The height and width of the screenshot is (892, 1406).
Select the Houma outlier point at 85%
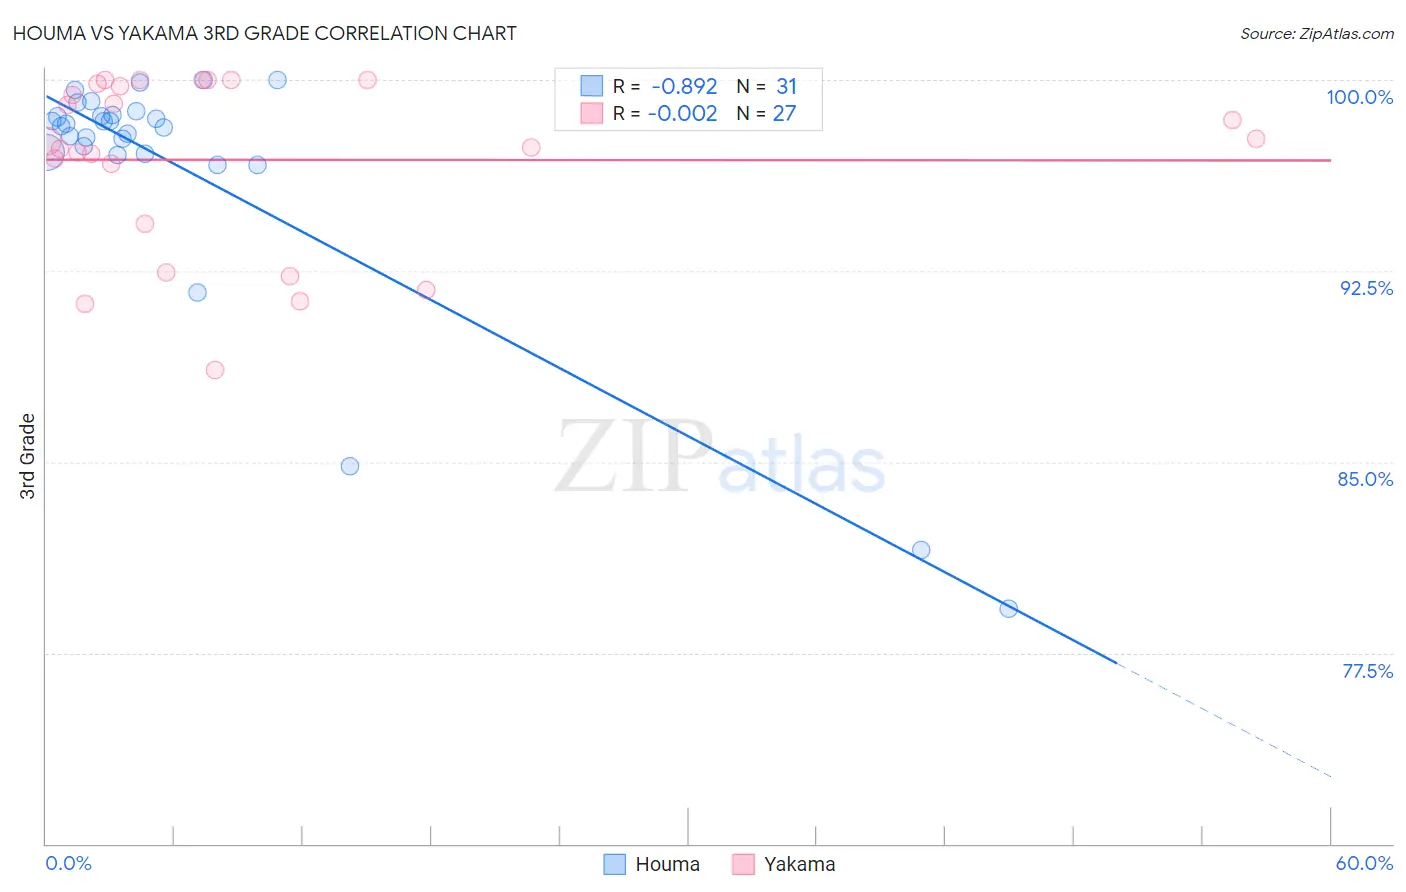pyautogui.click(x=349, y=466)
